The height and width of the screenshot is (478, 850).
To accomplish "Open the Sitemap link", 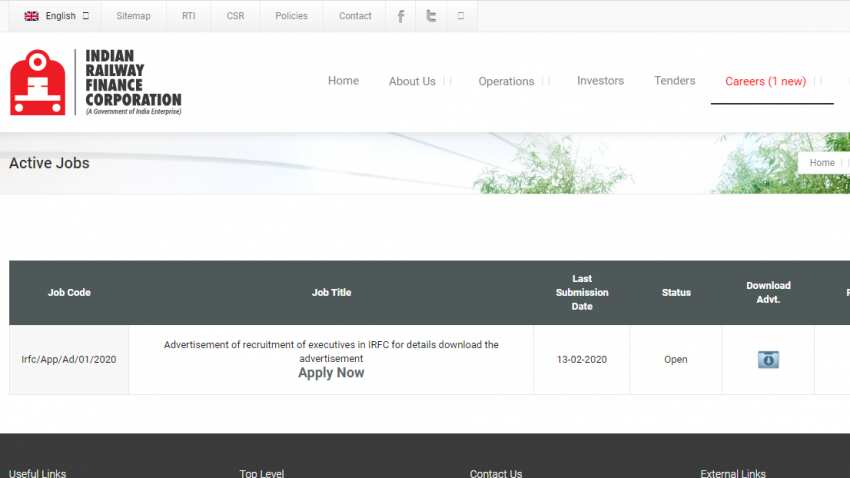I will 133,16.
